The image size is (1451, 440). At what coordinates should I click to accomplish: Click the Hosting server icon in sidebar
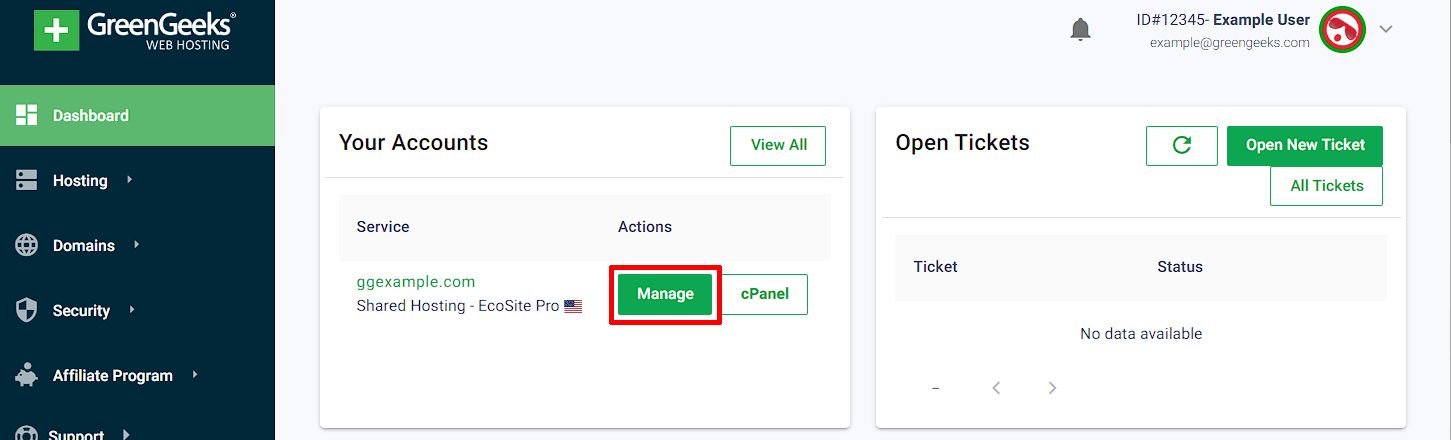pos(27,181)
